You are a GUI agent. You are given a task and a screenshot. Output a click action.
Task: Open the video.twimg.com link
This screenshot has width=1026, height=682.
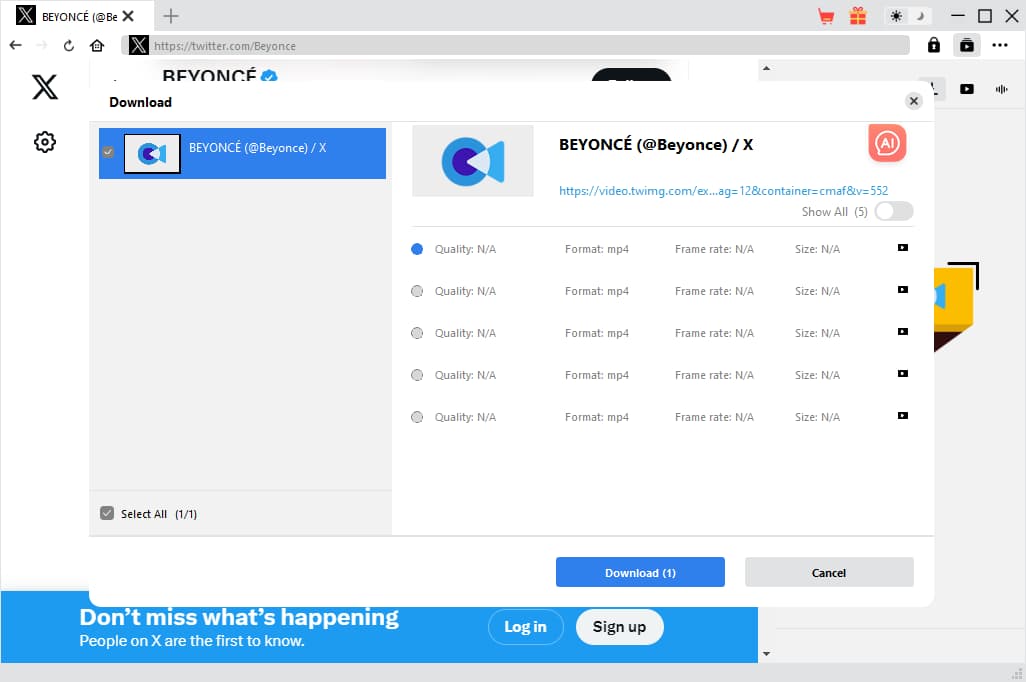click(x=723, y=190)
